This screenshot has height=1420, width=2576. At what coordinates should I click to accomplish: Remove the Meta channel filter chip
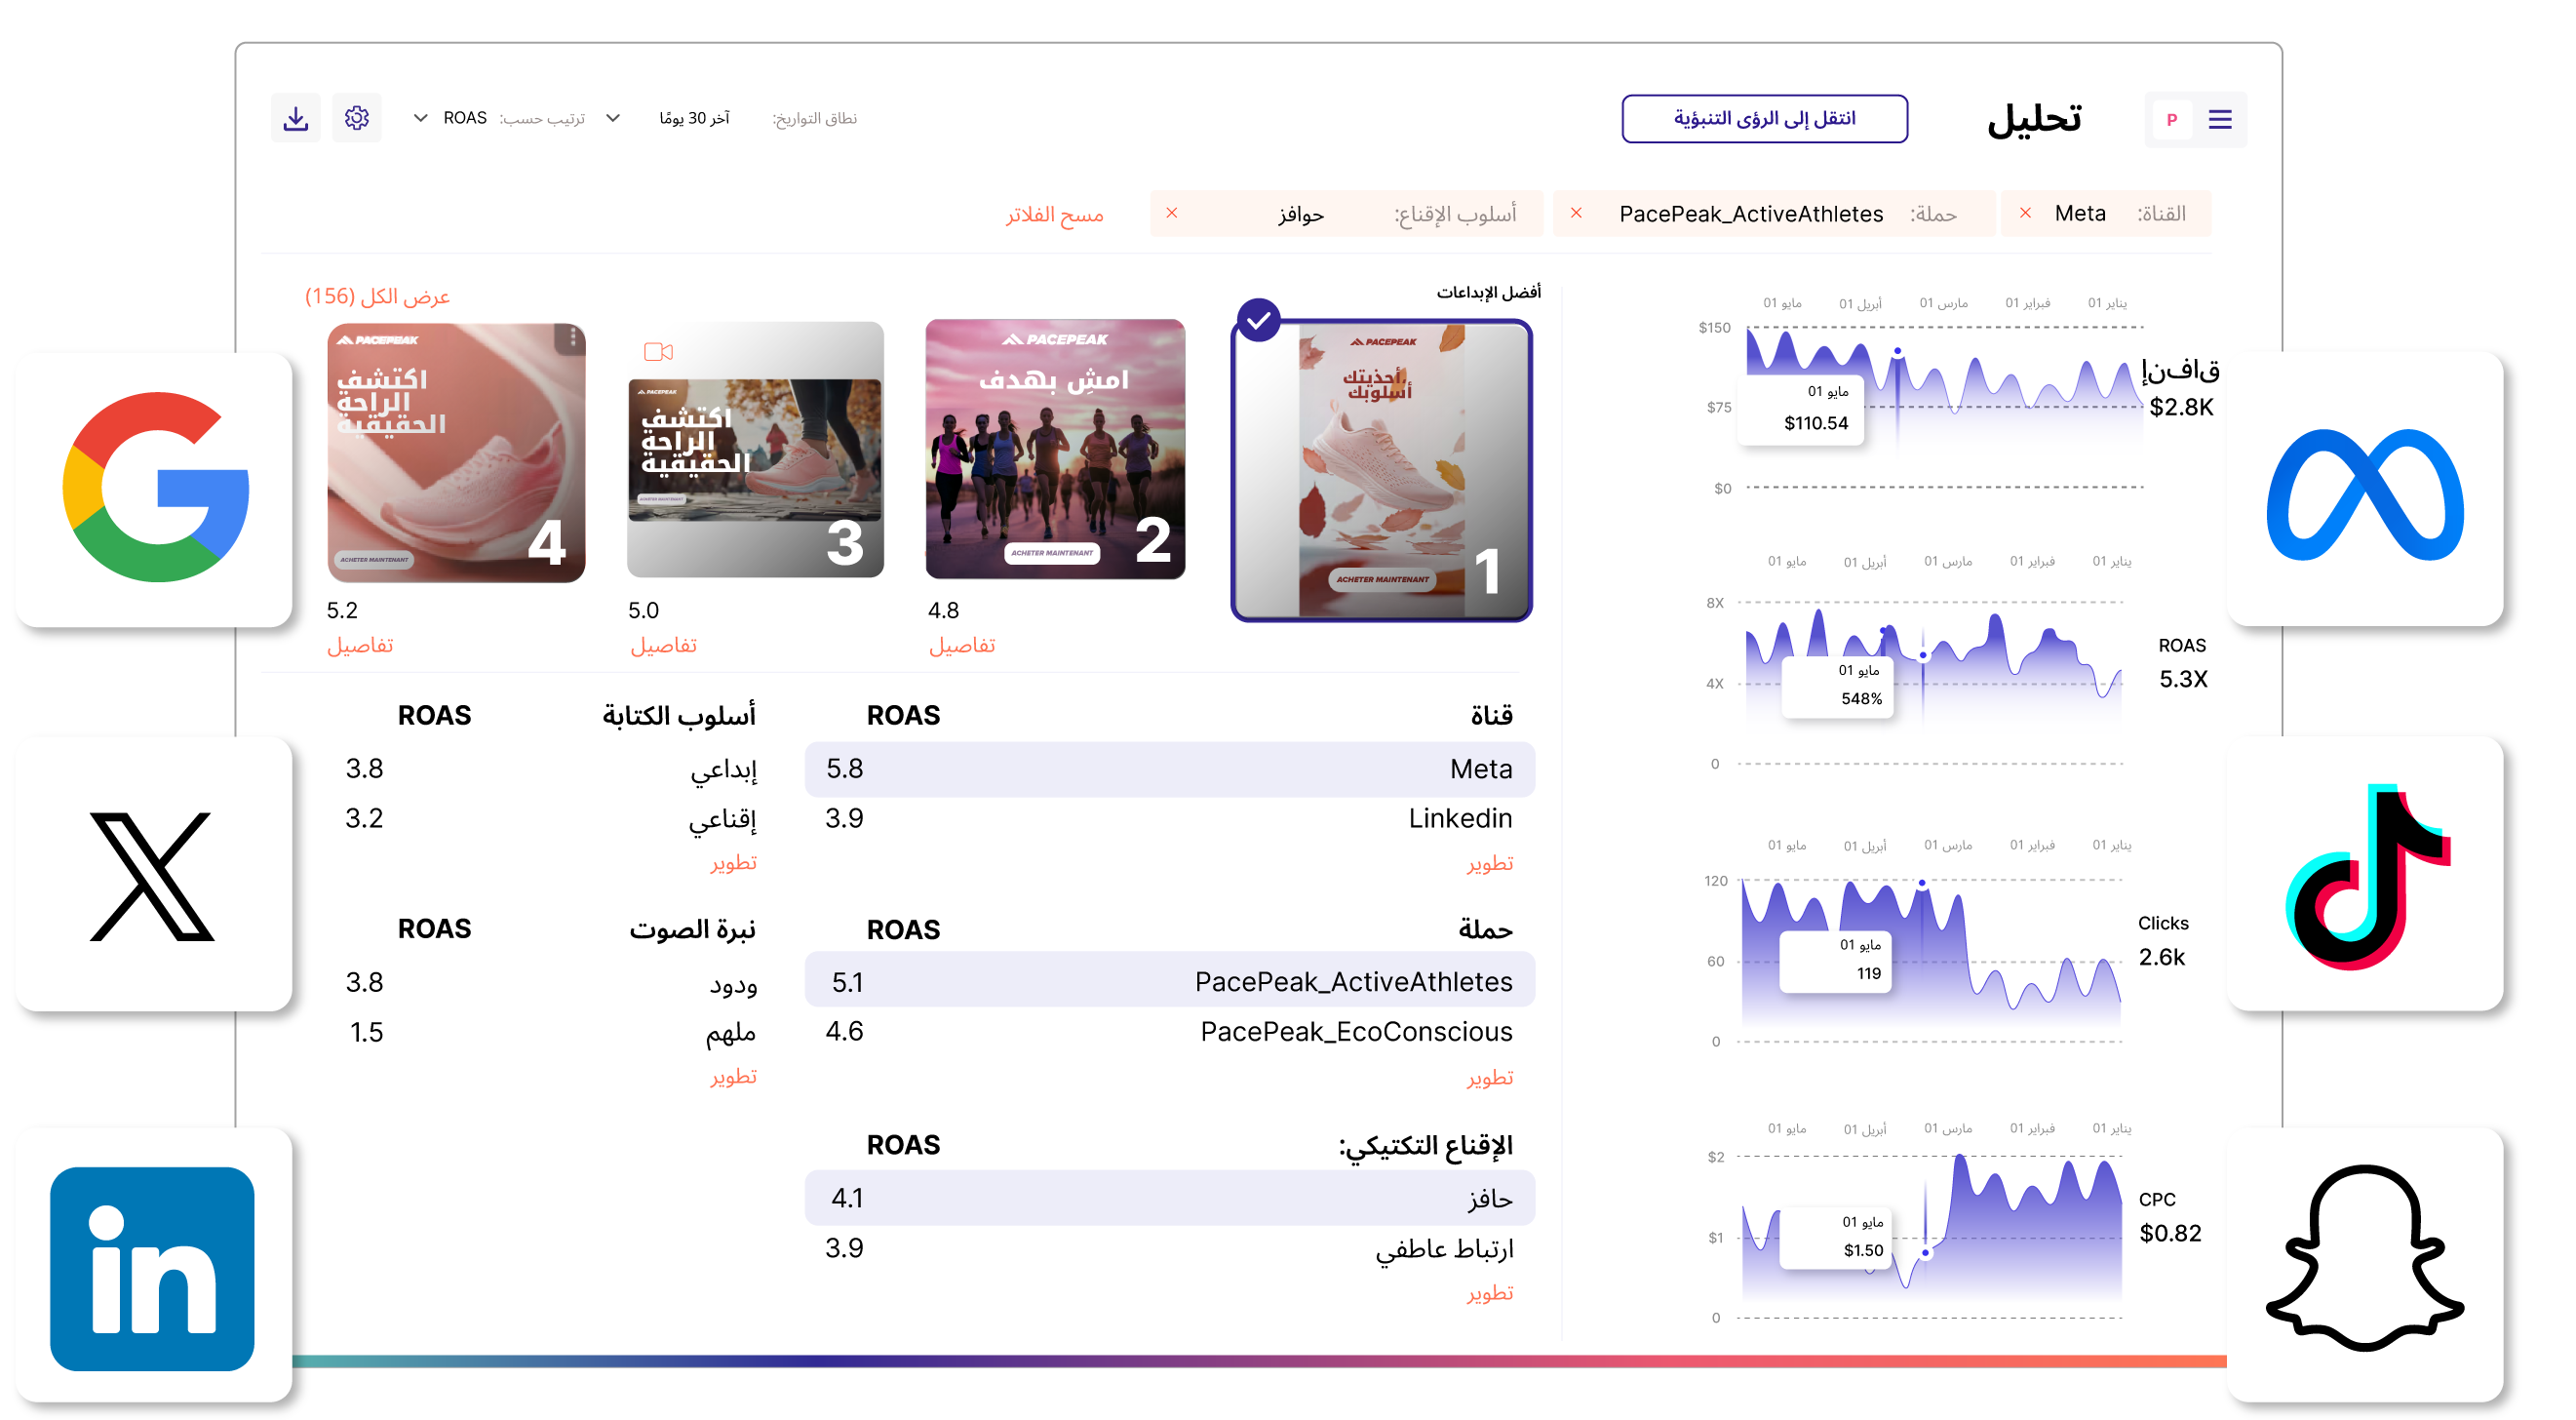[x=2025, y=213]
